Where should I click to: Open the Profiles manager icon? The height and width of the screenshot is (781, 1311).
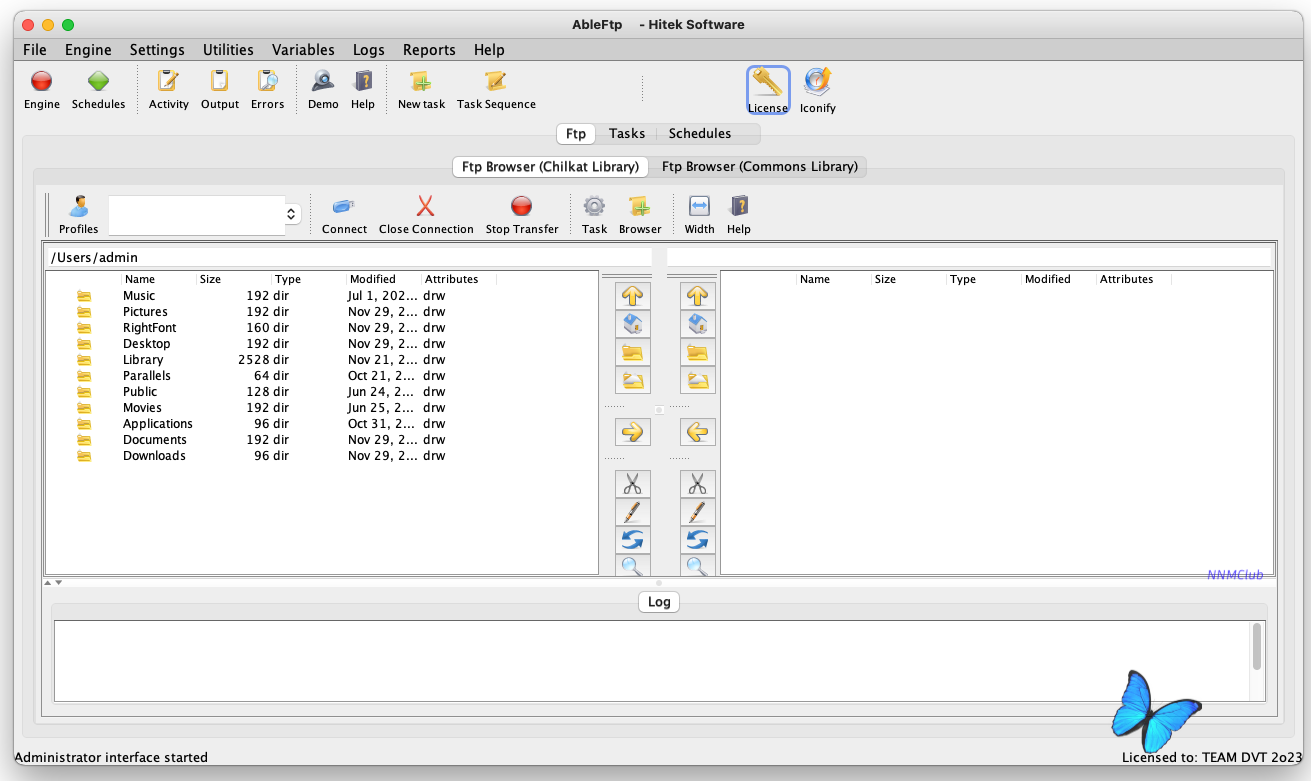79,206
